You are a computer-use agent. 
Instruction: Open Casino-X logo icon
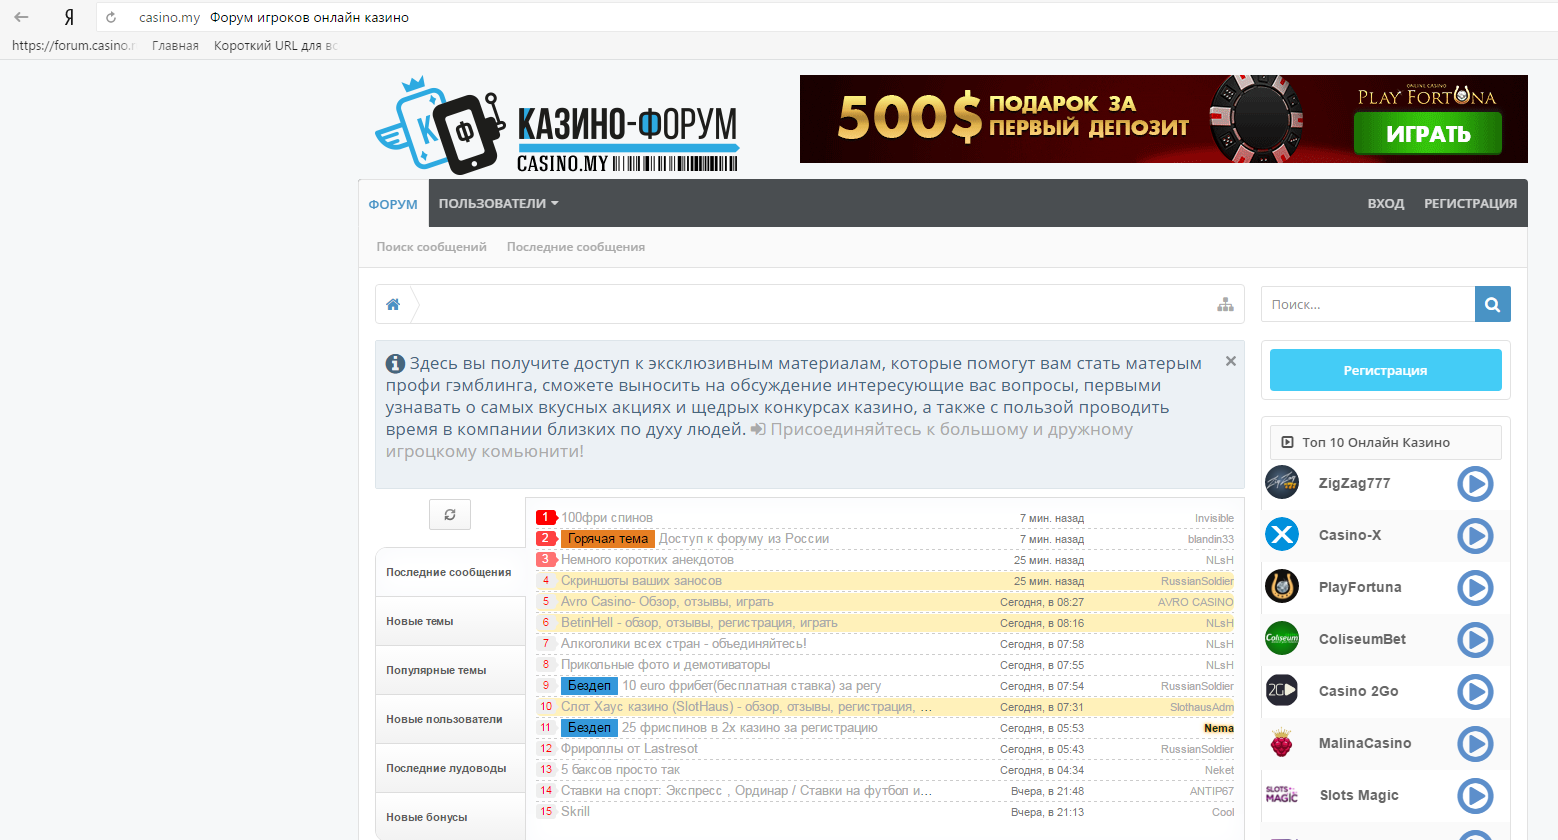[1282, 535]
